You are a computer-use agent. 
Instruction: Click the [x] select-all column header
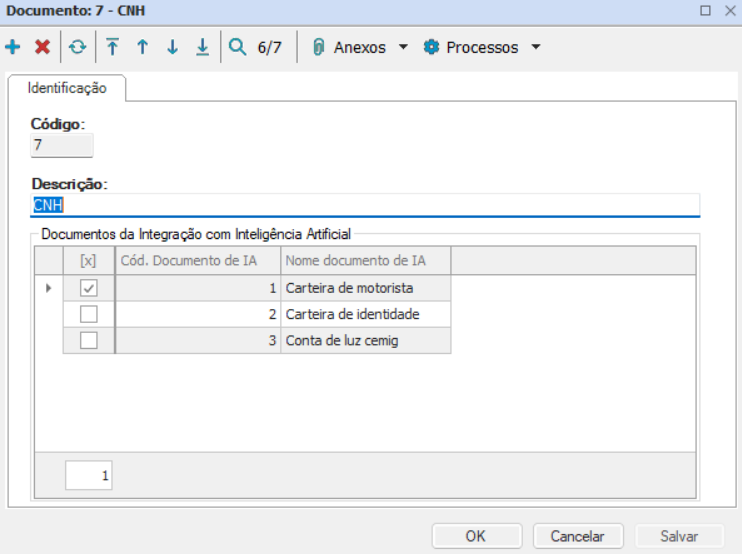pos(88,261)
